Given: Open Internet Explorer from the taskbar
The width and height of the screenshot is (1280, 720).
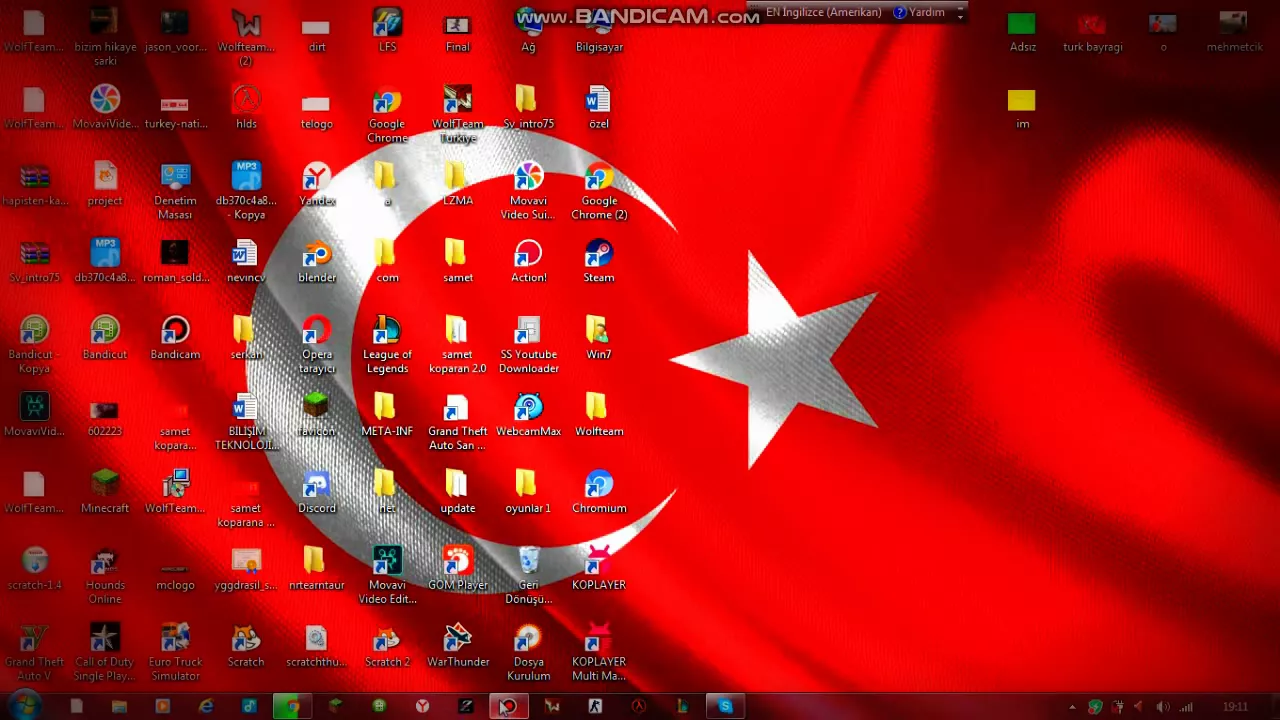Looking at the screenshot, I should click(x=206, y=706).
